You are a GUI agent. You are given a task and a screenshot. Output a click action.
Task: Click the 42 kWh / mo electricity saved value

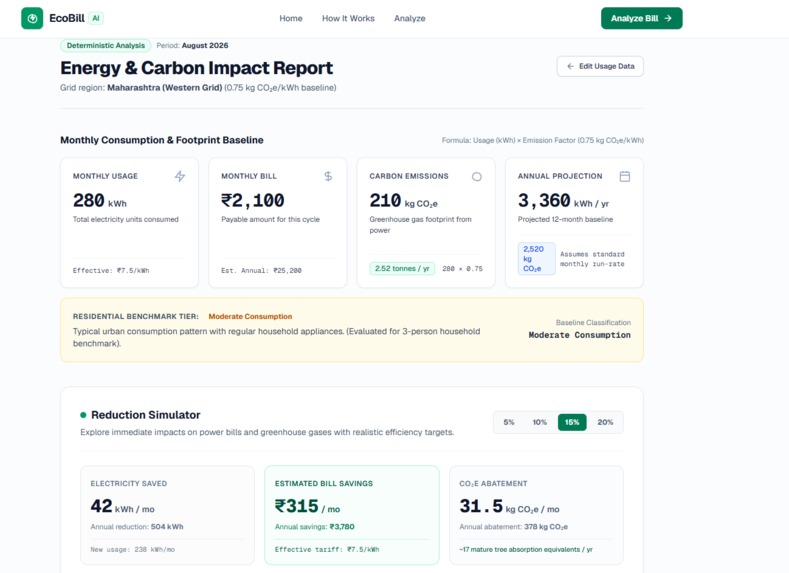point(122,506)
